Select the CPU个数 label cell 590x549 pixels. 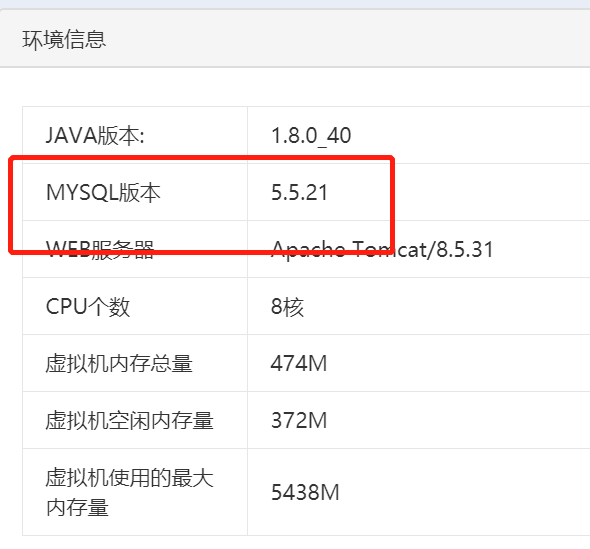click(x=135, y=306)
